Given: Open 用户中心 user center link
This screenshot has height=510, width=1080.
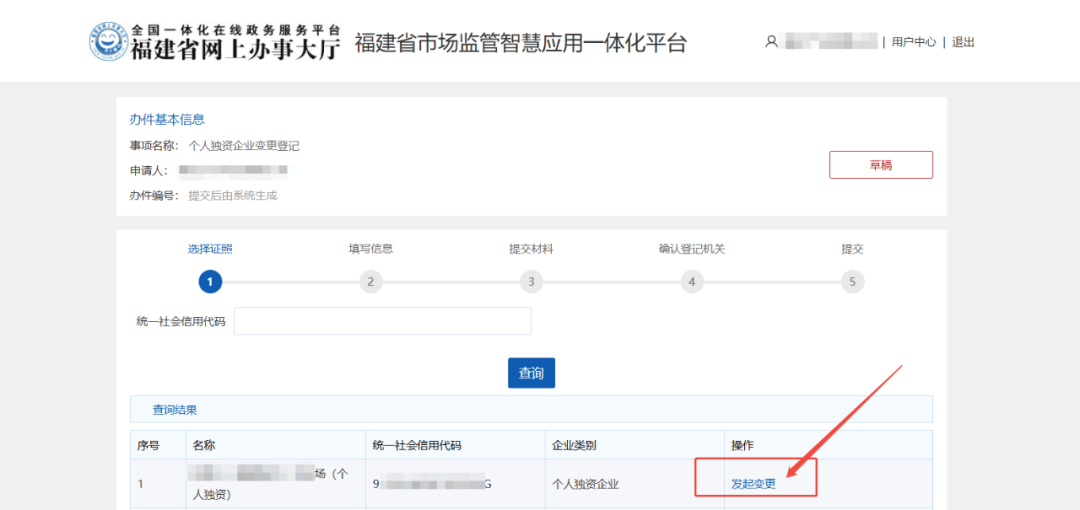Looking at the screenshot, I should (914, 42).
